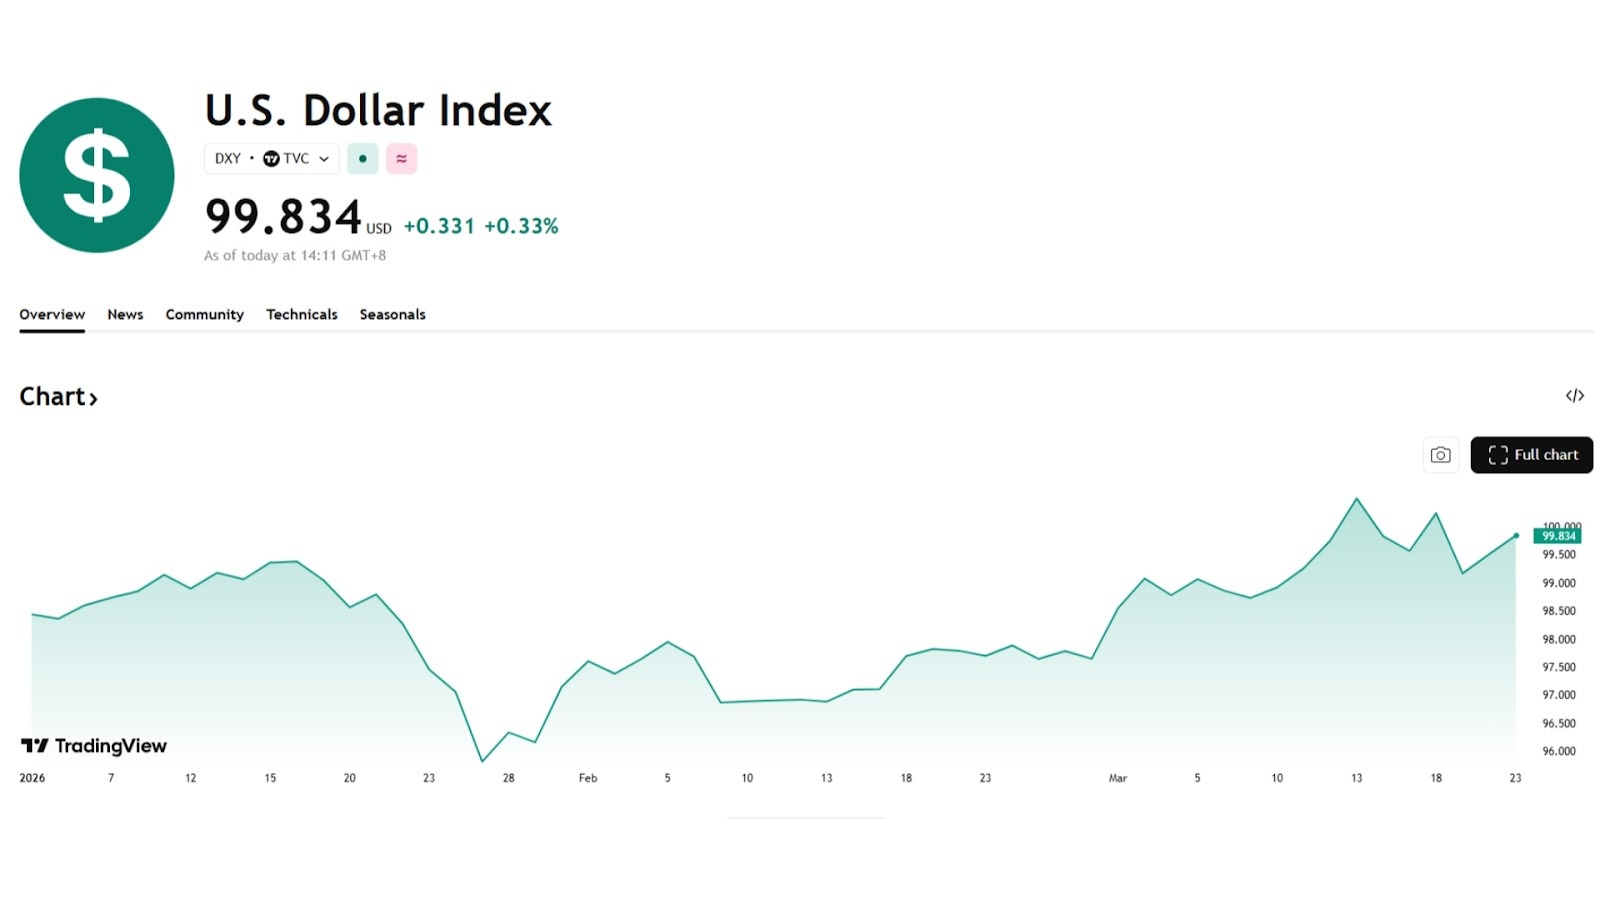Select the Overview tab

pyautogui.click(x=52, y=315)
